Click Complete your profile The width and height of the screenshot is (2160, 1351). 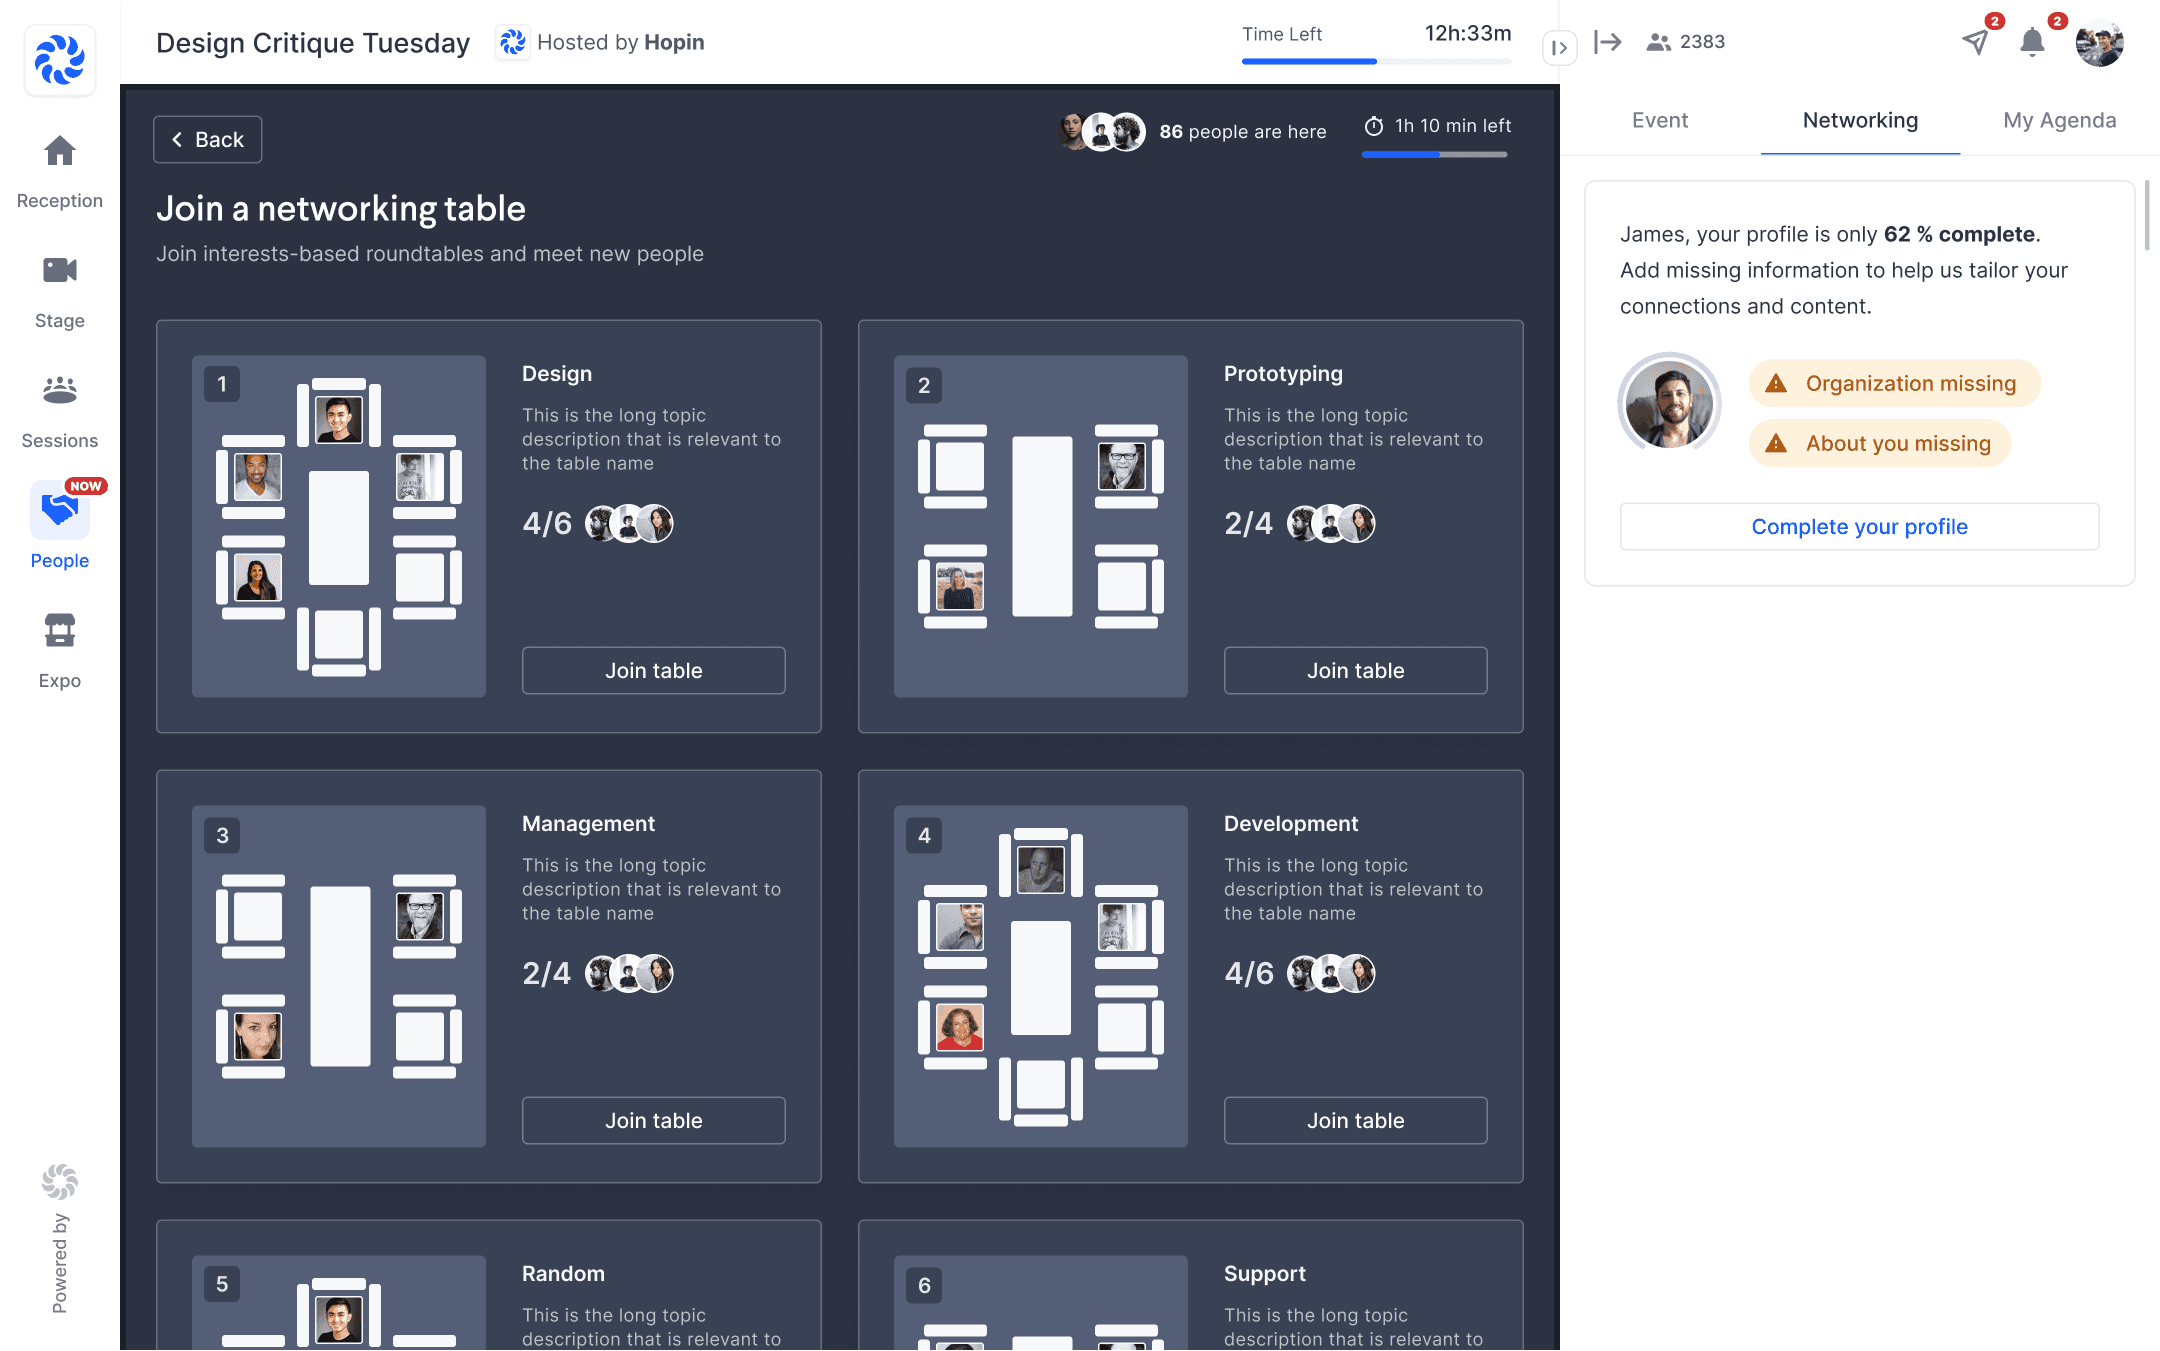click(1860, 527)
